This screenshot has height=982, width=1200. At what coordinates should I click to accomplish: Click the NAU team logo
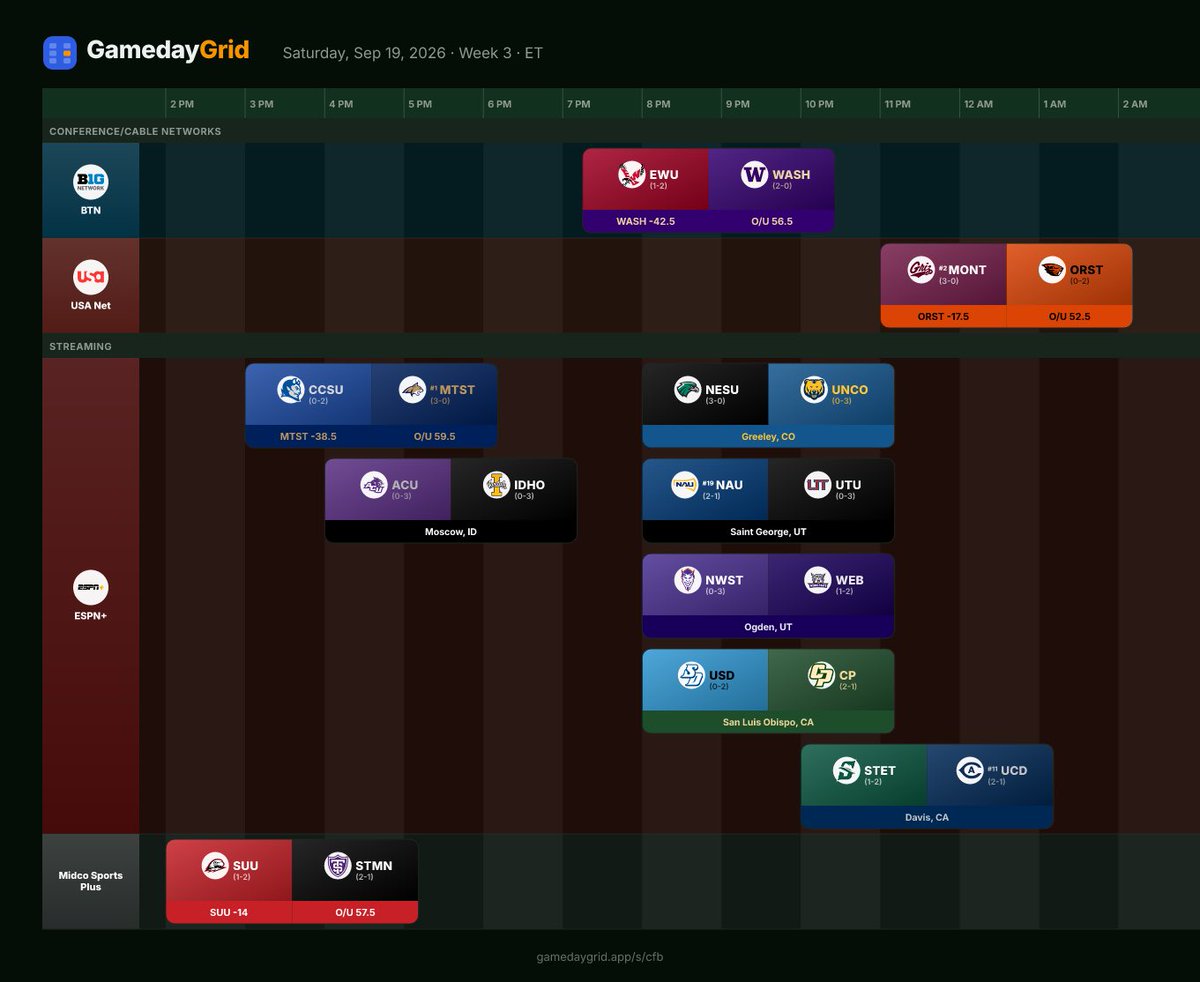pos(685,485)
